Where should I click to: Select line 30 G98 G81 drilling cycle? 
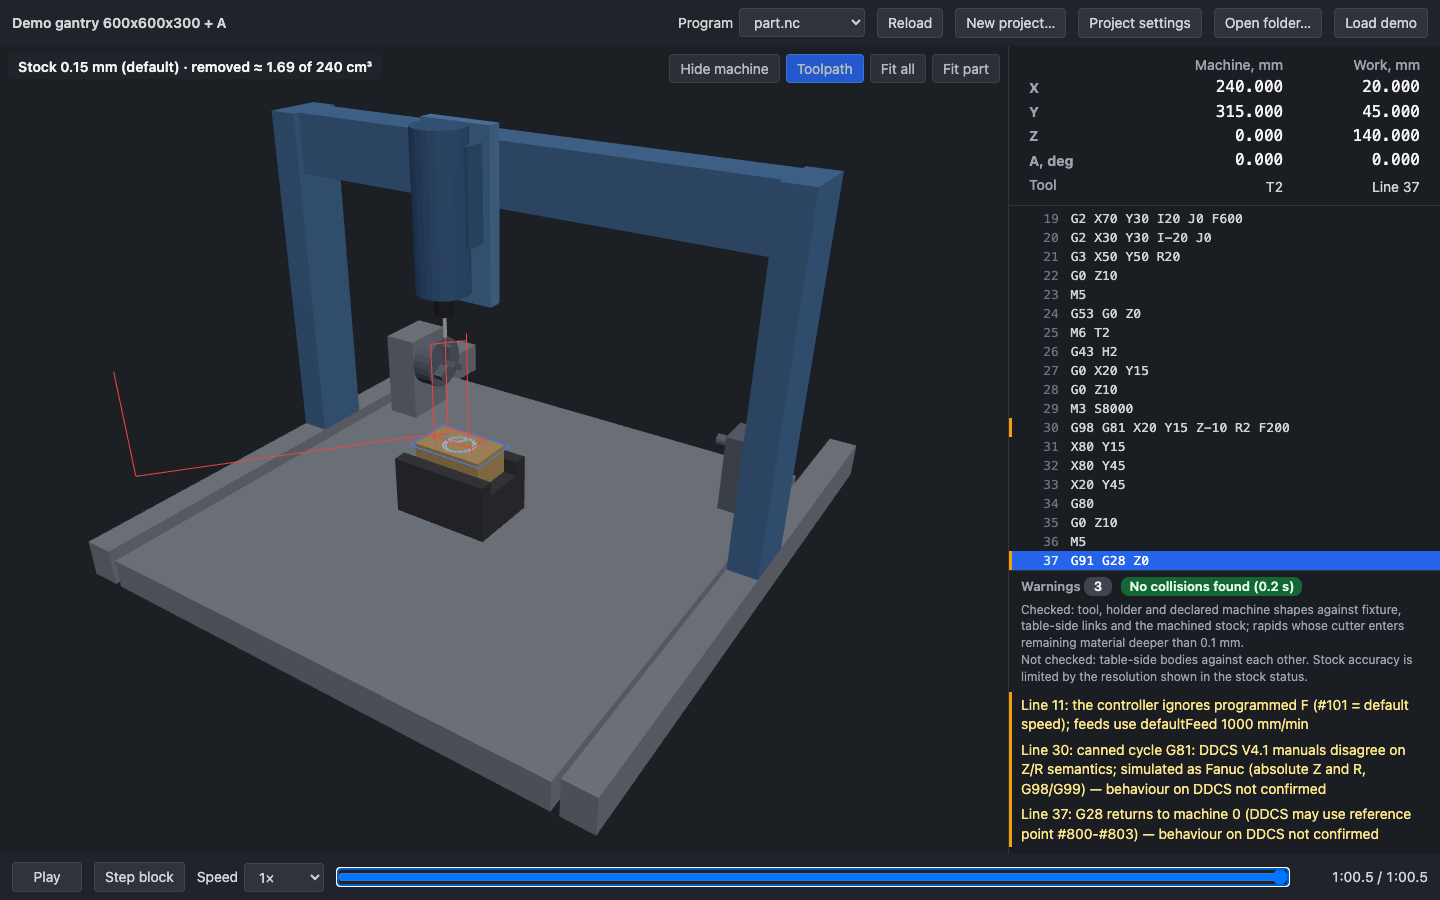point(1224,428)
